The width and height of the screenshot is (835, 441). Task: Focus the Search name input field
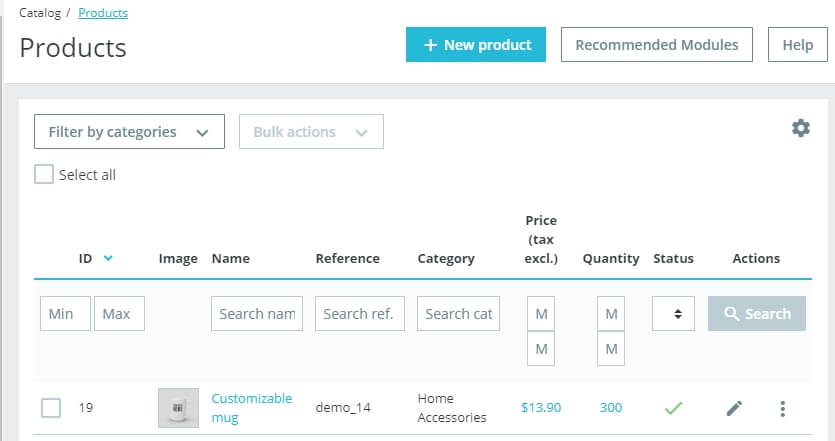pos(256,314)
